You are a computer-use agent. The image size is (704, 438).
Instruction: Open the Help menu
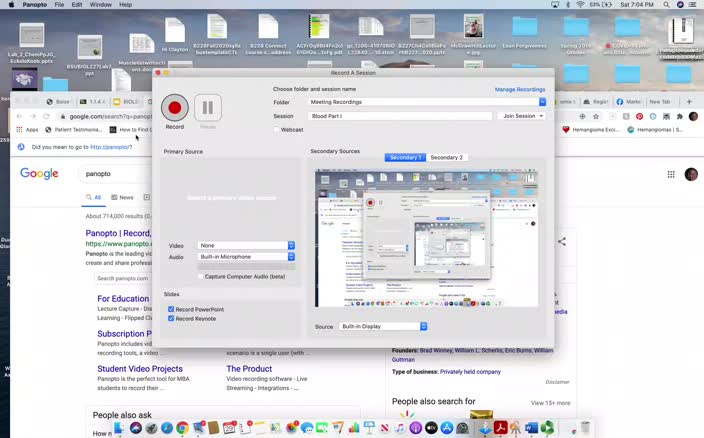pos(125,4)
